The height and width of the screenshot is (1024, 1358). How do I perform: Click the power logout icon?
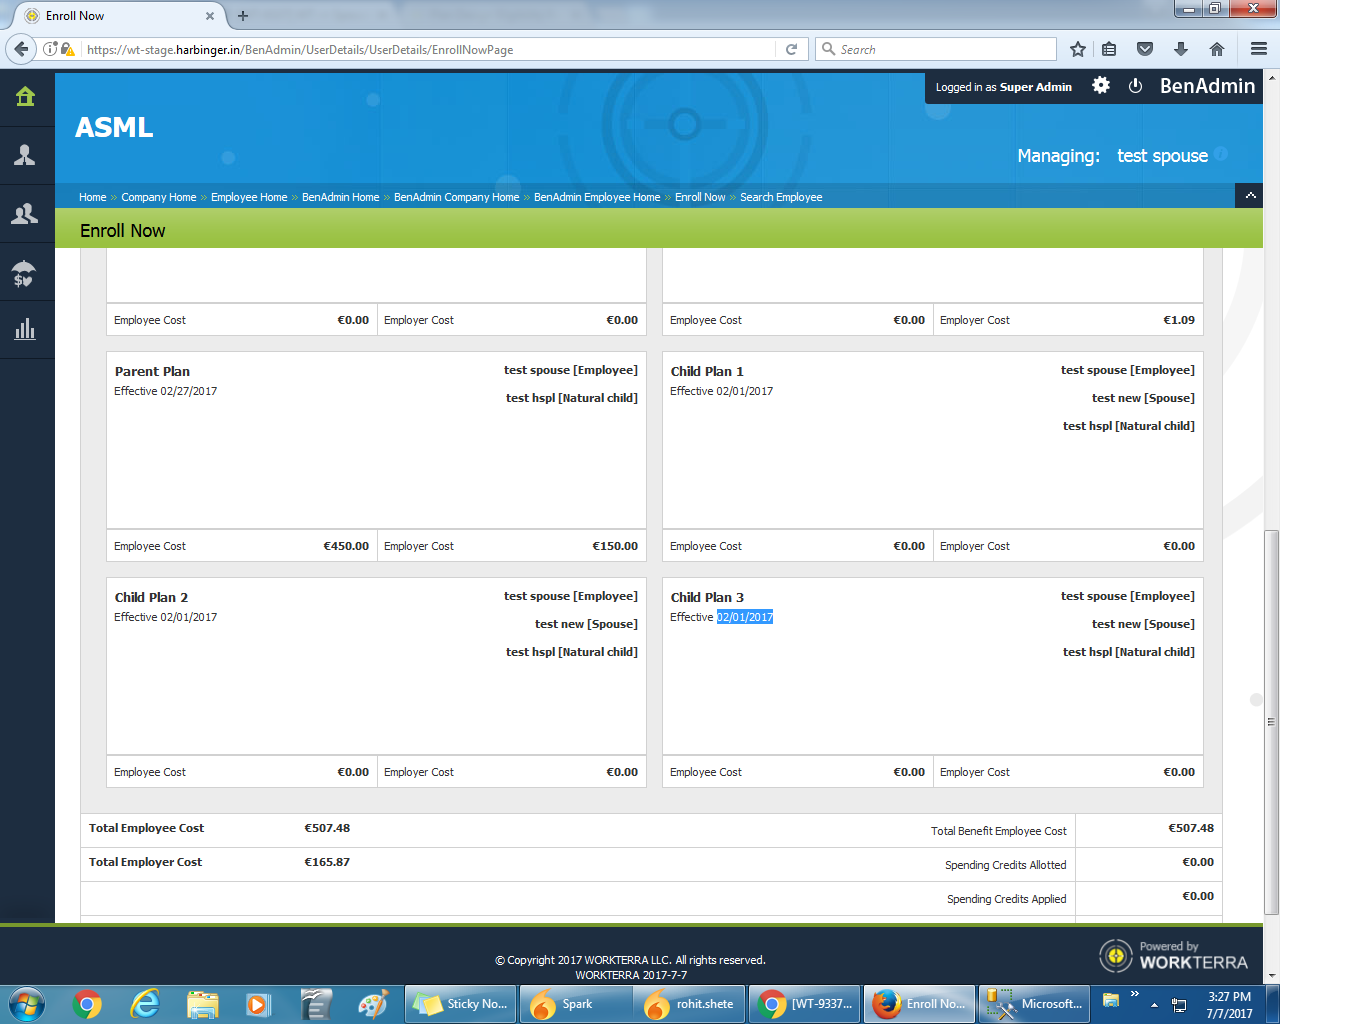click(1135, 86)
